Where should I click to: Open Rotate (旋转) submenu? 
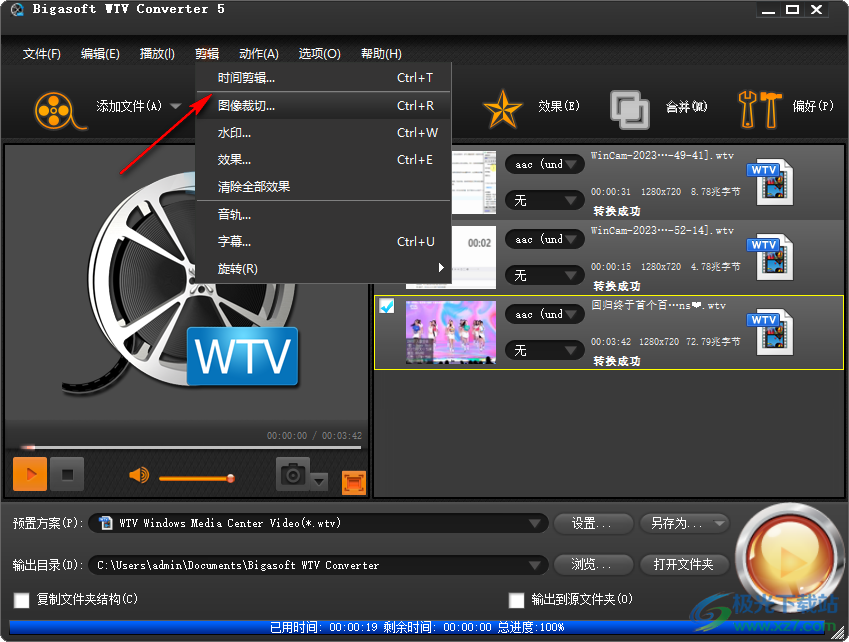coord(323,268)
